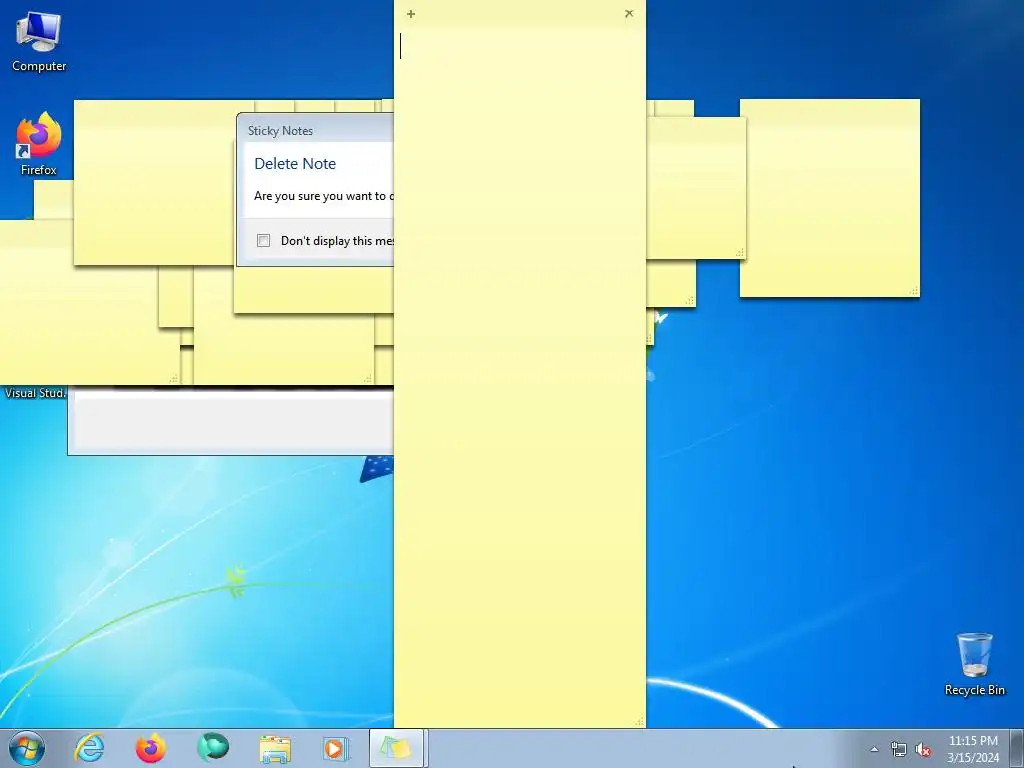1024x768 pixels.
Task: Open Windows Media Player from taskbar
Action: pyautogui.click(x=336, y=748)
